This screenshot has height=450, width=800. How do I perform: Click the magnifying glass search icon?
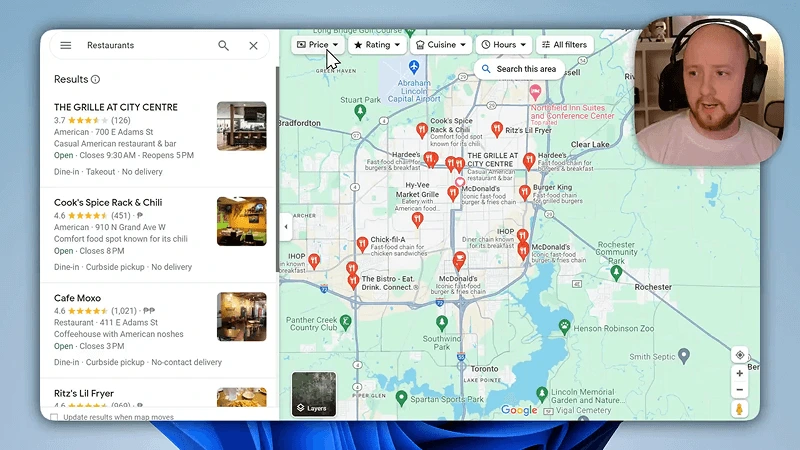tap(223, 45)
